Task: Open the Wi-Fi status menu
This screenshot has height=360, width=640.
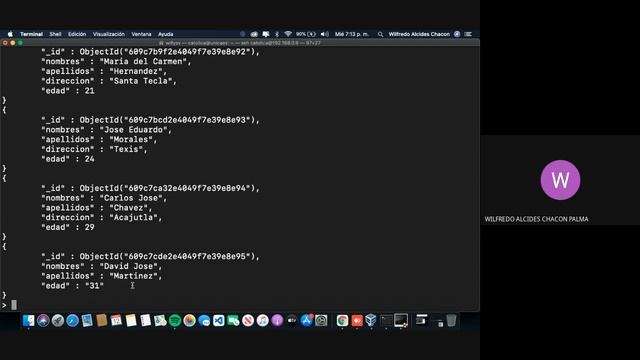Action: click(x=288, y=34)
